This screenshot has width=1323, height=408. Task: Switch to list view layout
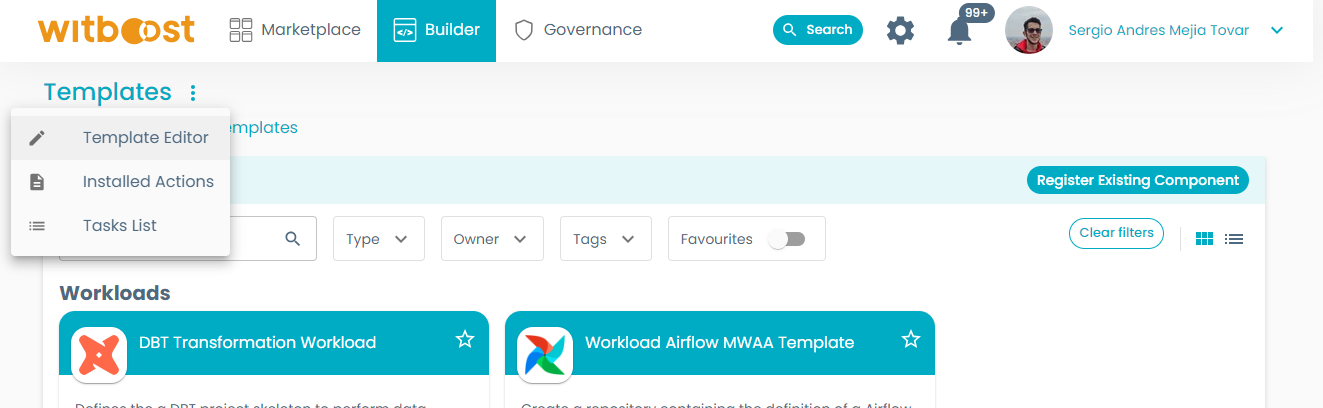coord(1234,239)
